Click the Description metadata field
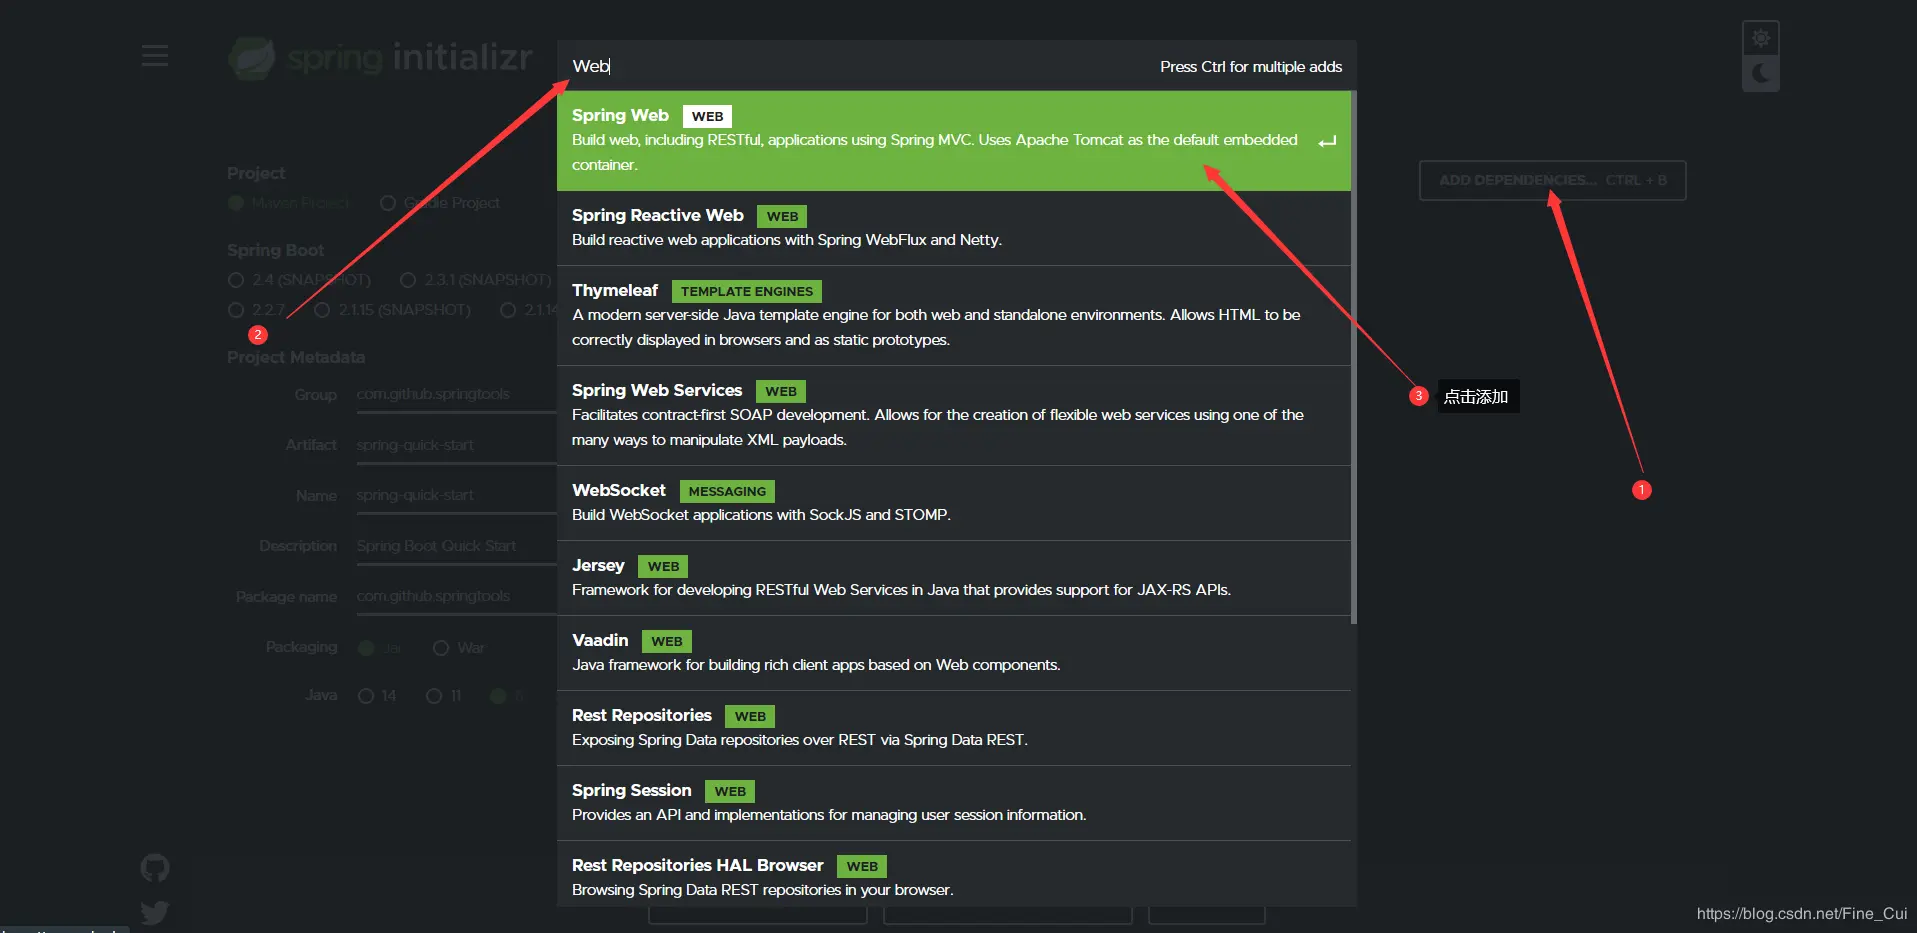The width and height of the screenshot is (1917, 933). point(456,546)
